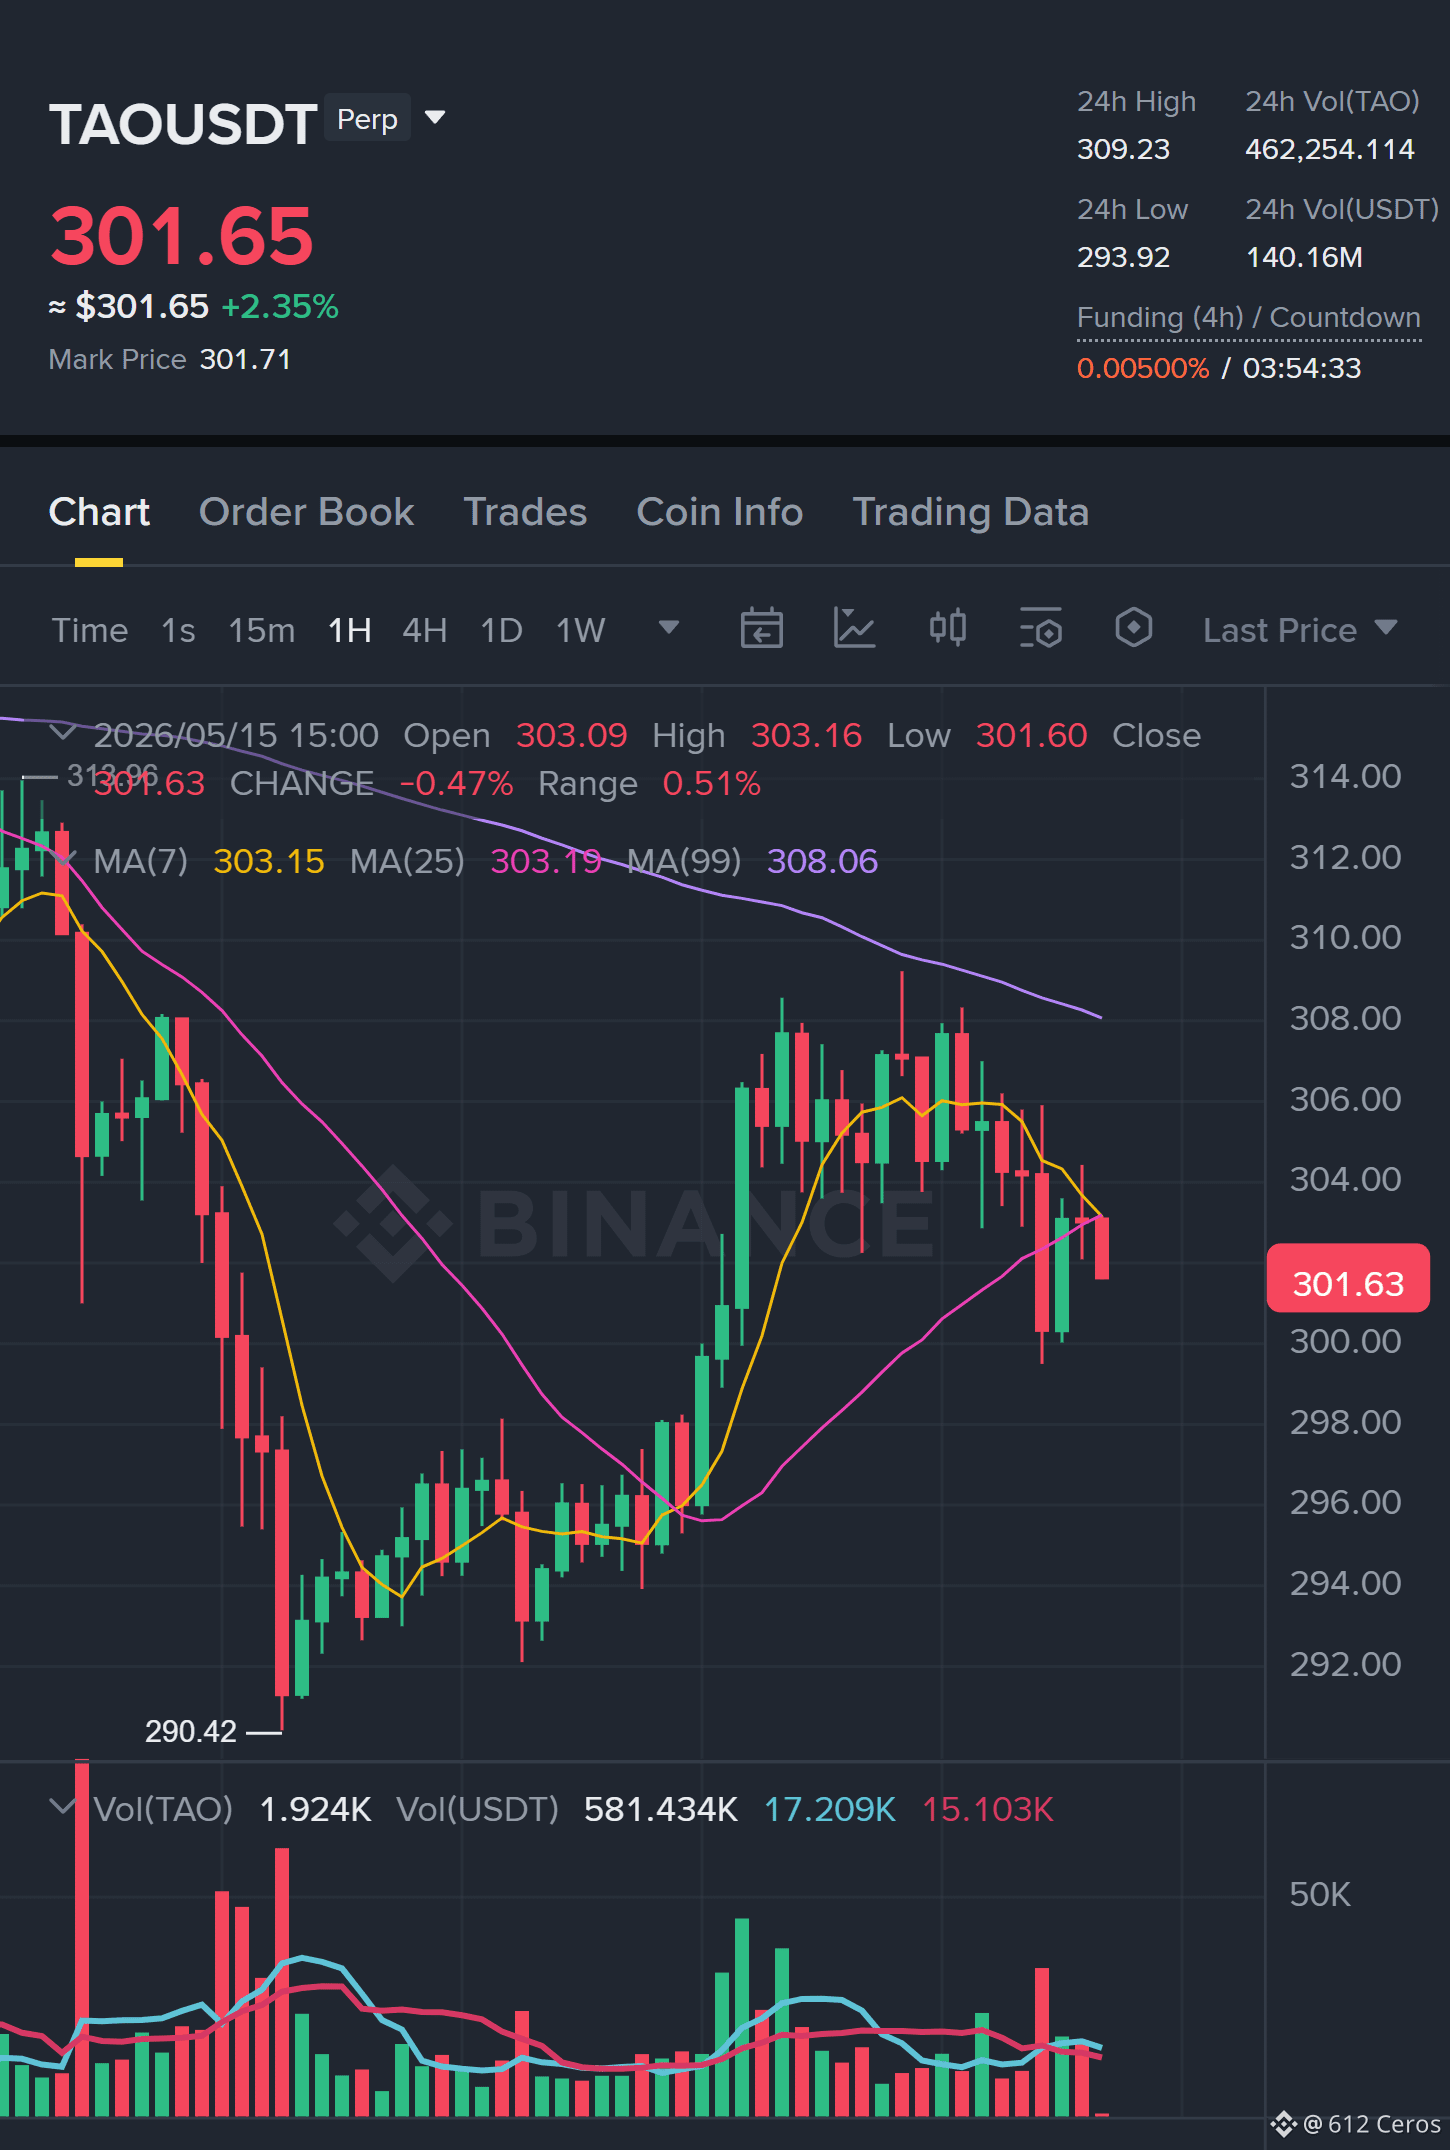Select the 1D timeframe
Image resolution: width=1450 pixels, height=2150 pixels.
pyautogui.click(x=501, y=630)
